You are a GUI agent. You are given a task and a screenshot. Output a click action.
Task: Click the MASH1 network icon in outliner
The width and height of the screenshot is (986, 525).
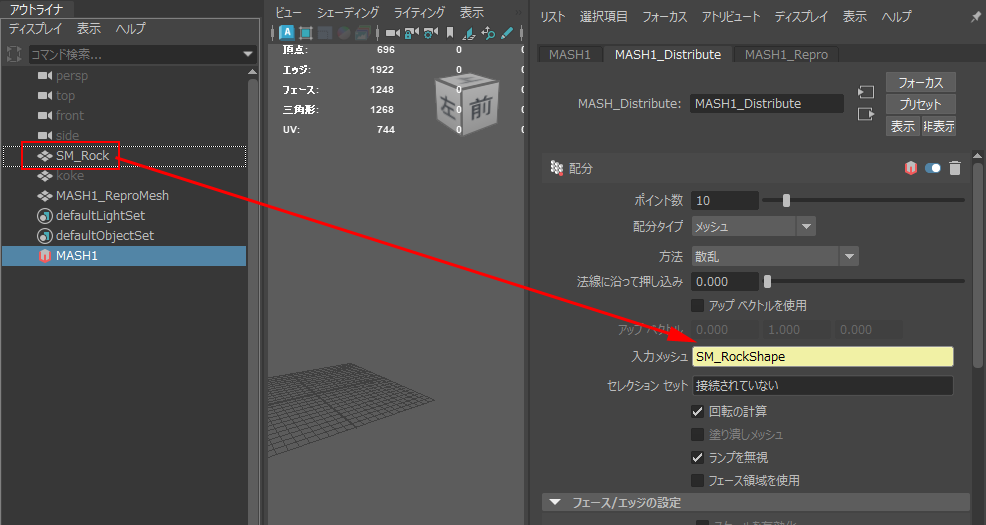pos(44,256)
